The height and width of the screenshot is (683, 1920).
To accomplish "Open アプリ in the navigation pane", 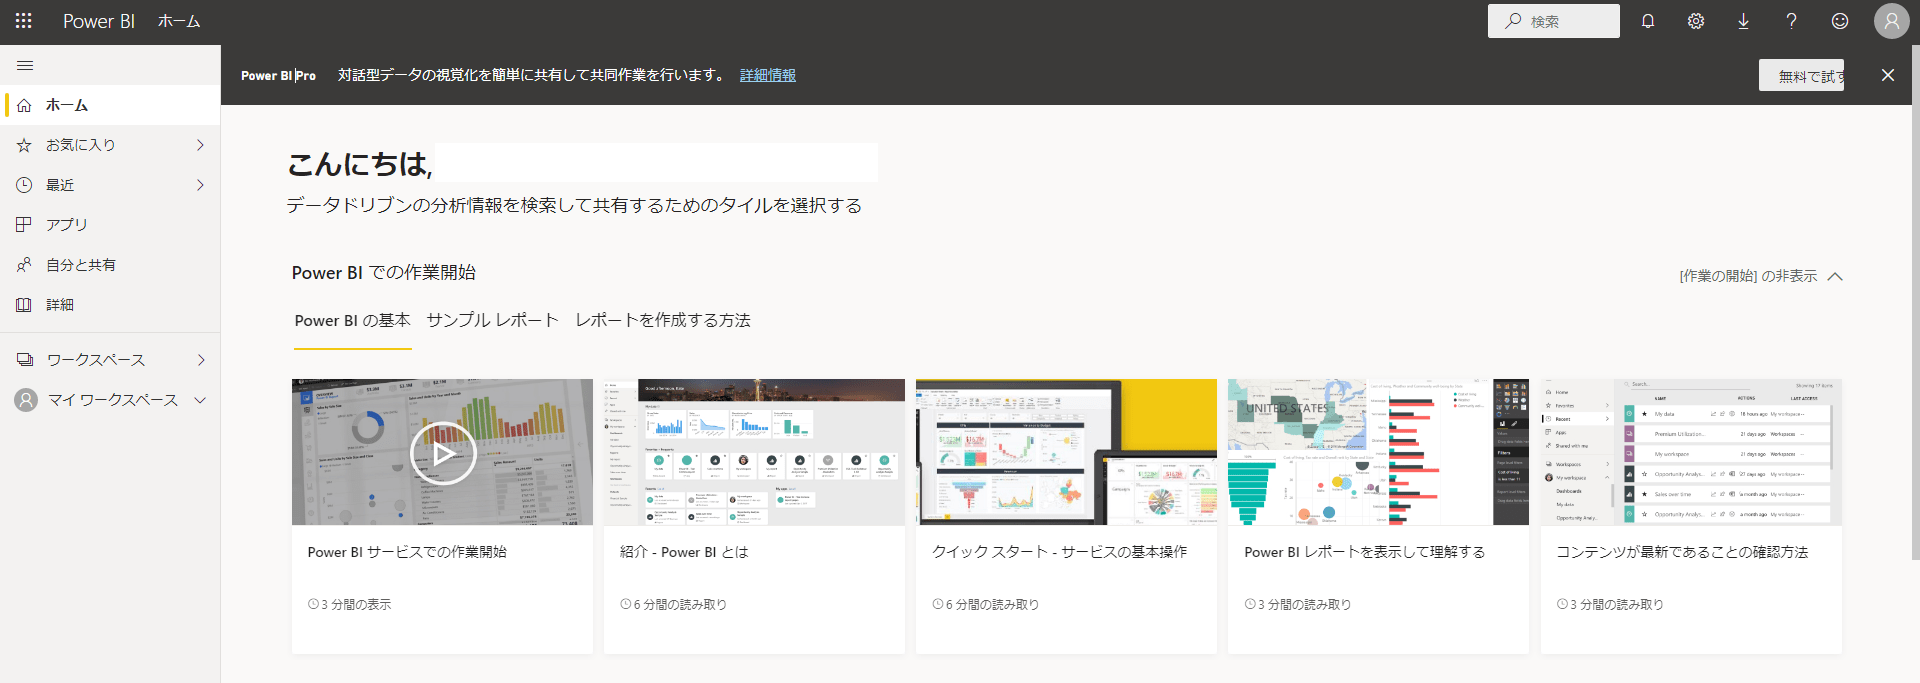I will click(x=110, y=225).
